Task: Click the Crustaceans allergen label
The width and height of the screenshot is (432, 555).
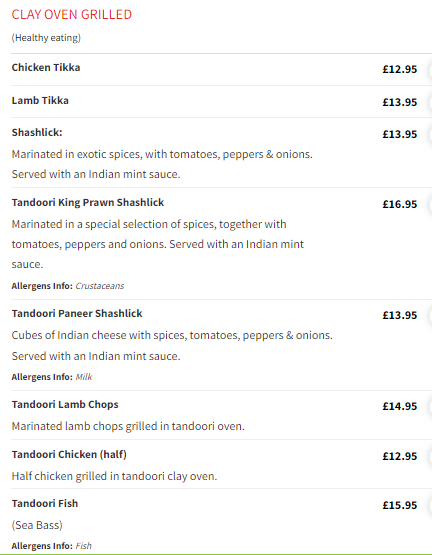Action: [100, 286]
